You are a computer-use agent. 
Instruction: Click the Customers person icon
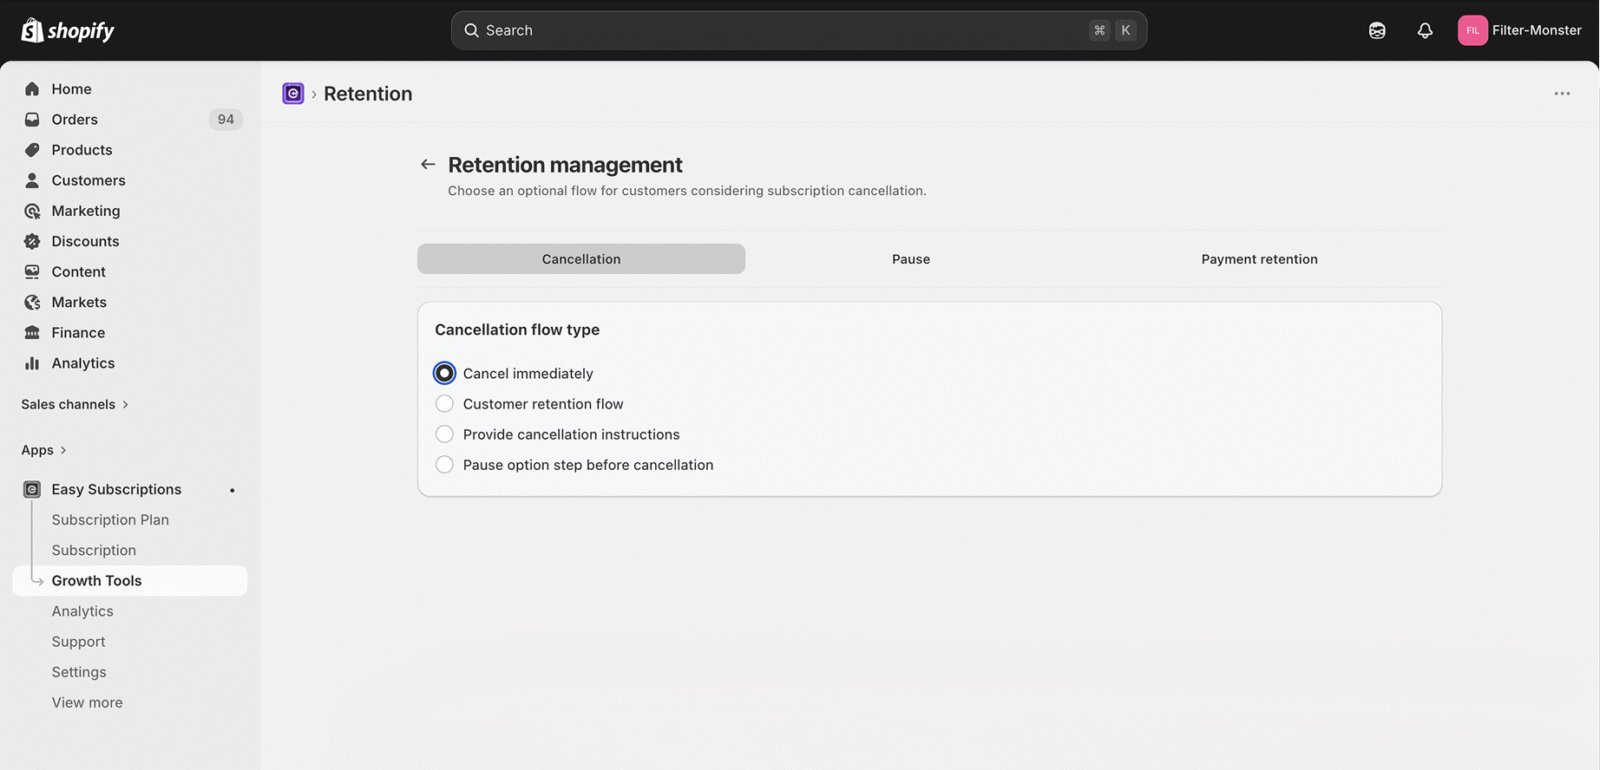[32, 180]
